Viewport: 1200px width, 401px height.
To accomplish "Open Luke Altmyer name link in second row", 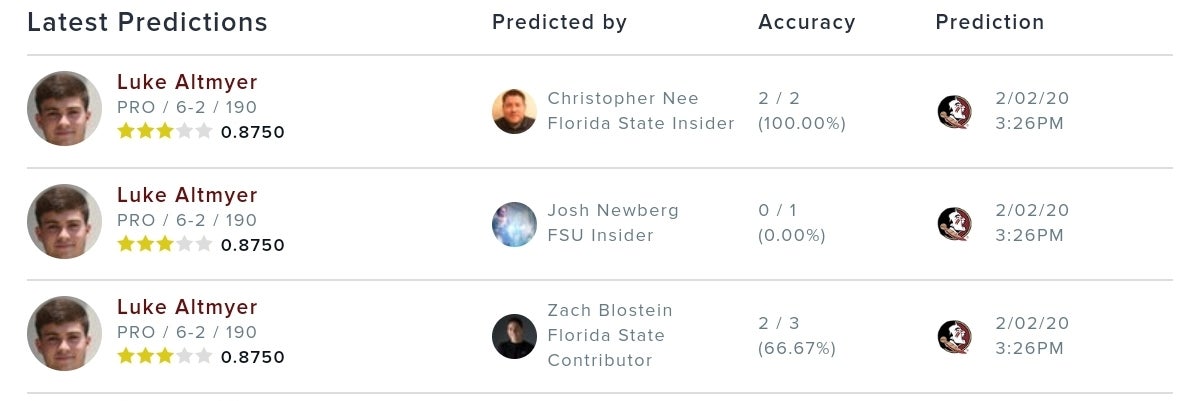I will click(x=187, y=195).
